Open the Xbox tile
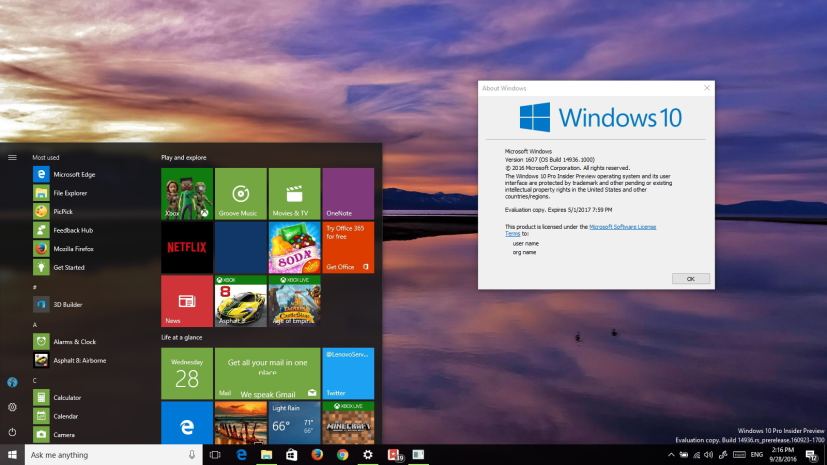 (187, 193)
